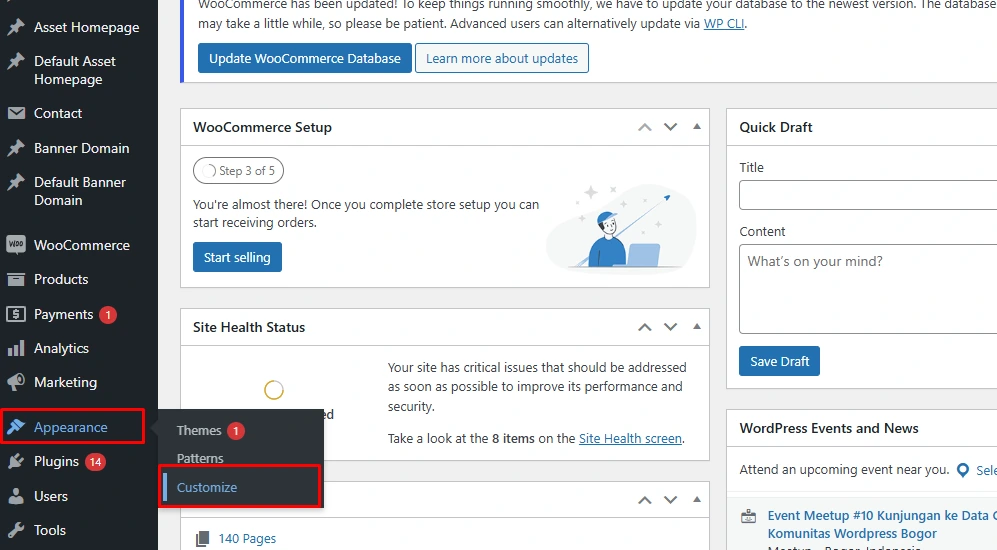Click the Contact envelope icon
Screen dimensions: 997x550
pos(16,113)
